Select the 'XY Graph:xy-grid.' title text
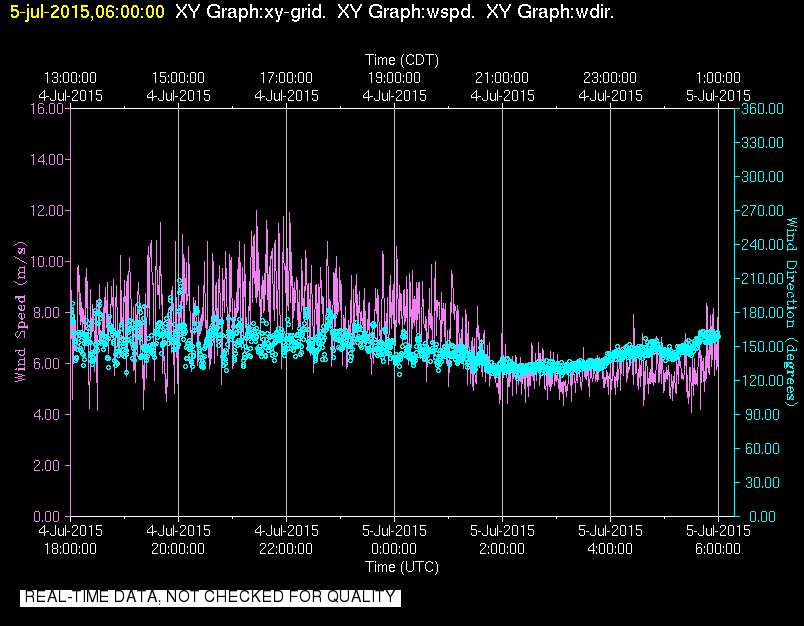Screen dimensions: 804x626 [250, 12]
